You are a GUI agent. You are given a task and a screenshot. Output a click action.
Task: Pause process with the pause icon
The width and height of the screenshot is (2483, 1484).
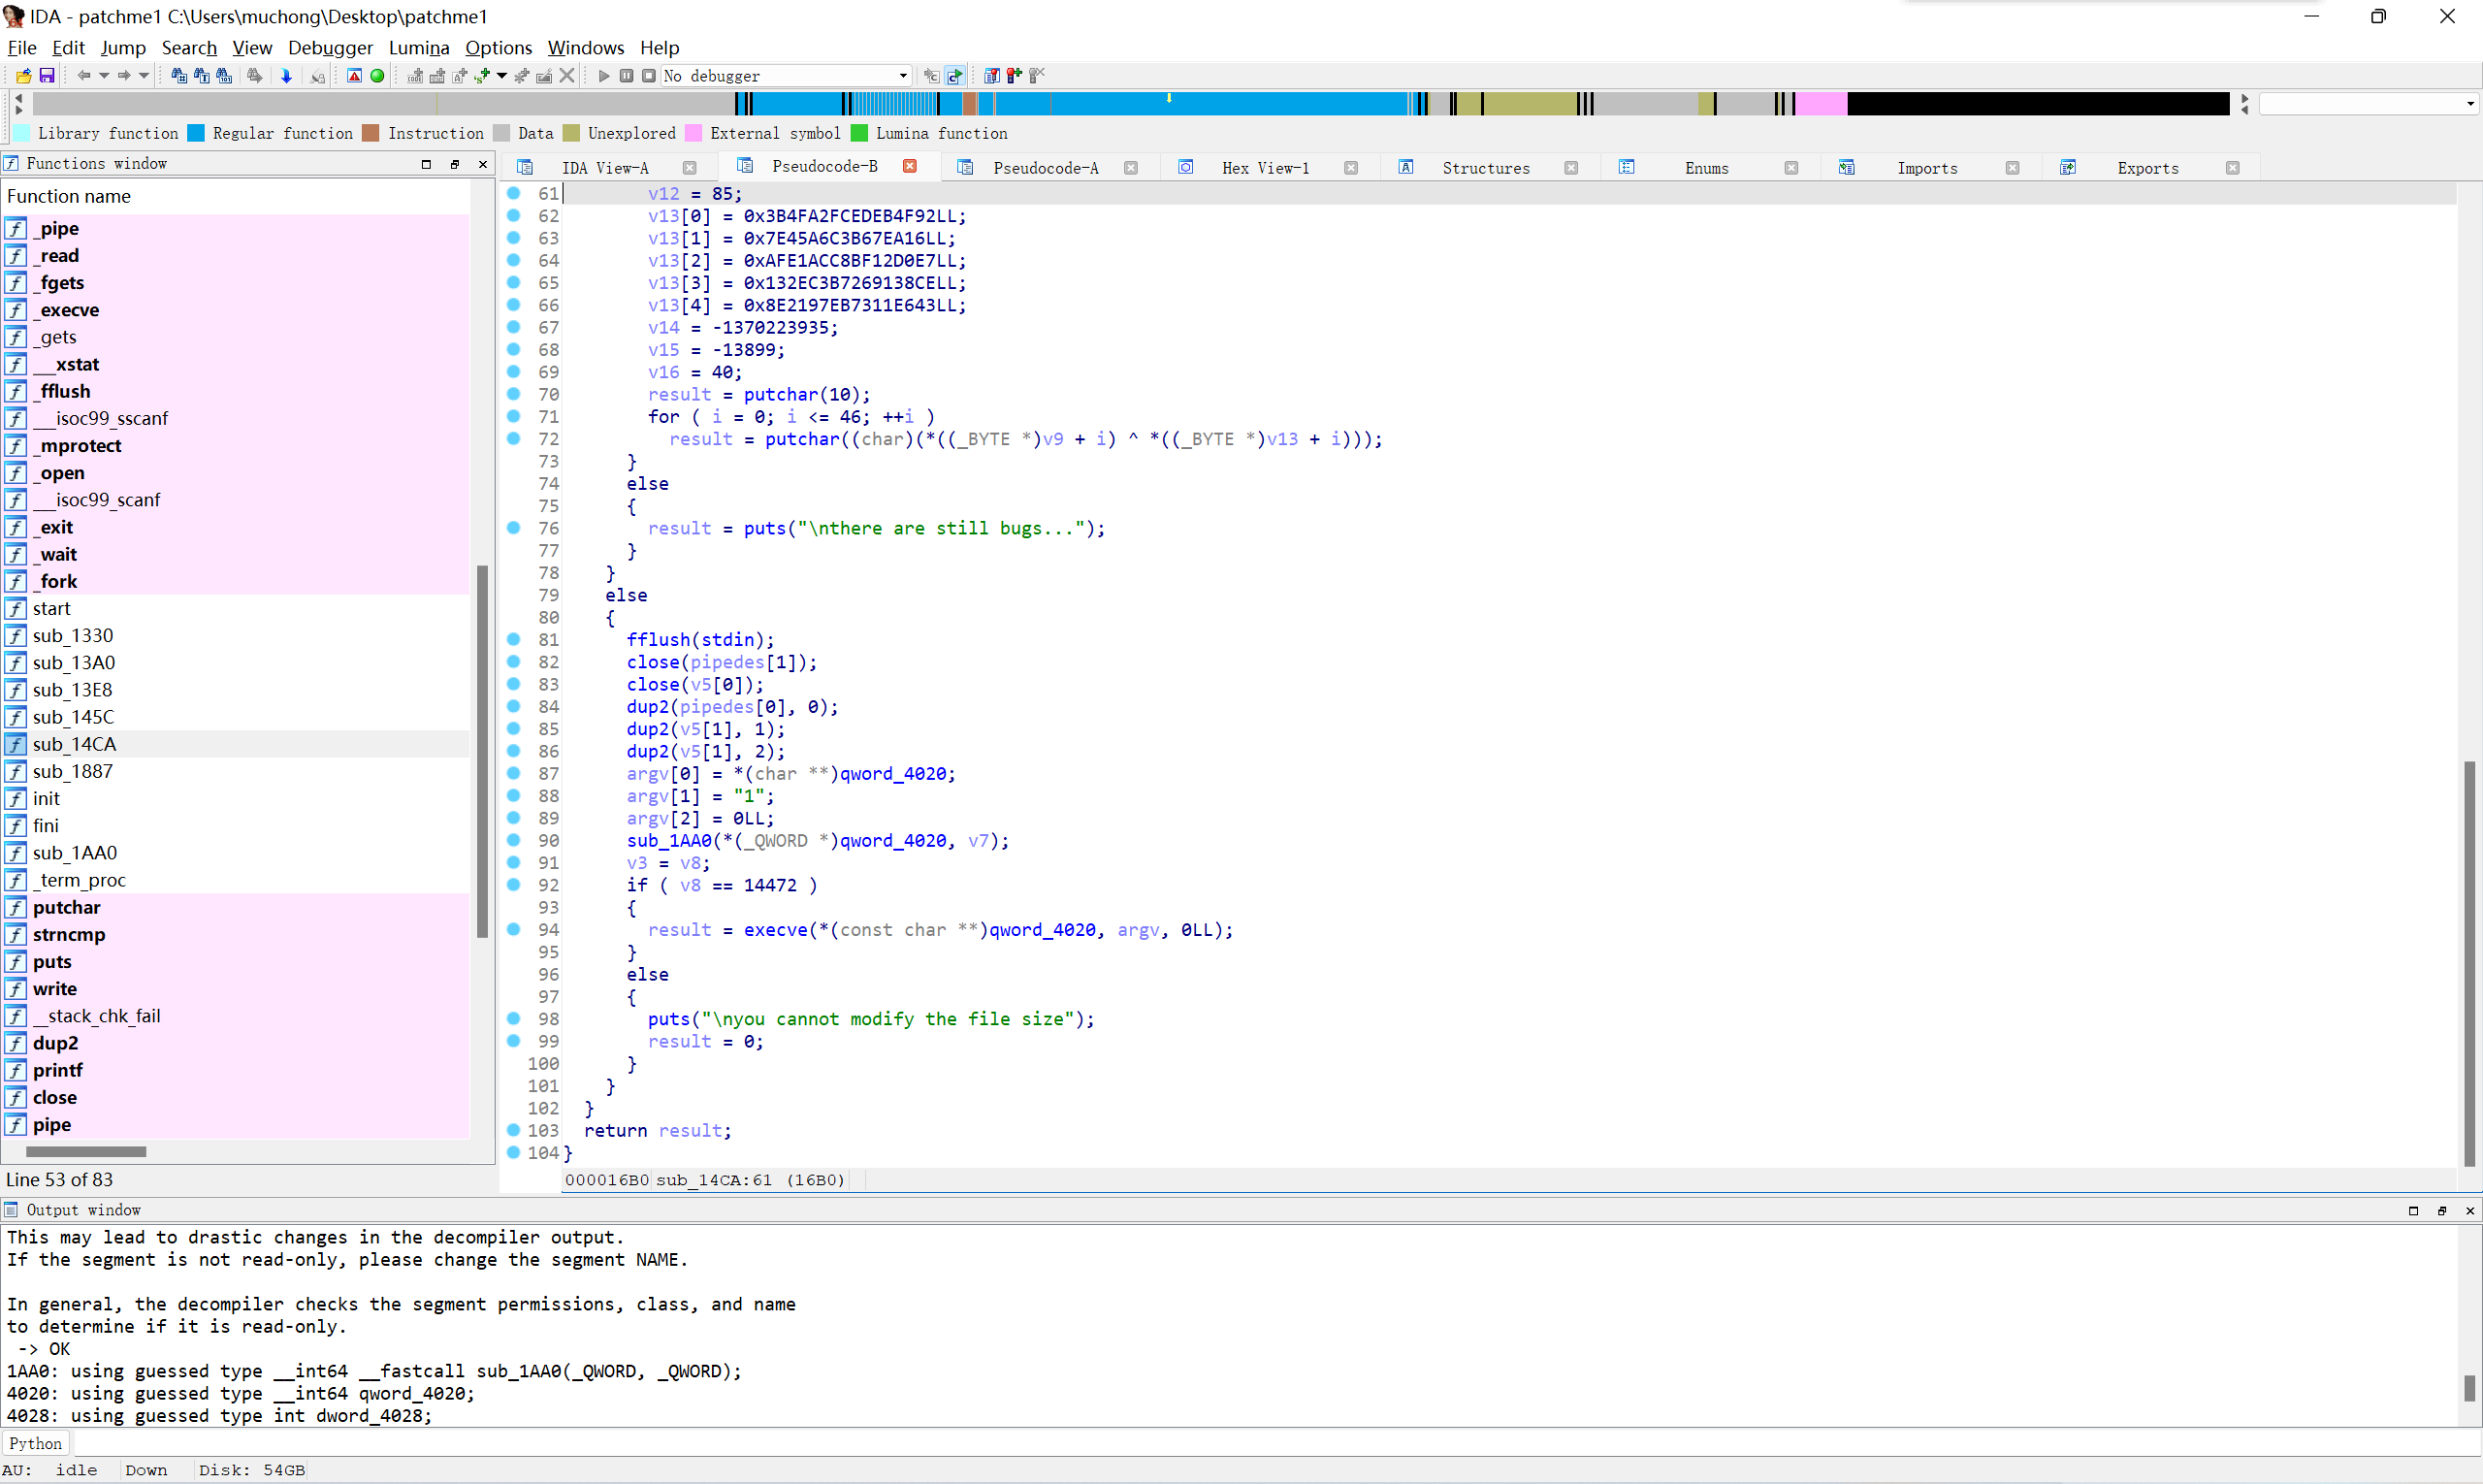click(x=626, y=76)
